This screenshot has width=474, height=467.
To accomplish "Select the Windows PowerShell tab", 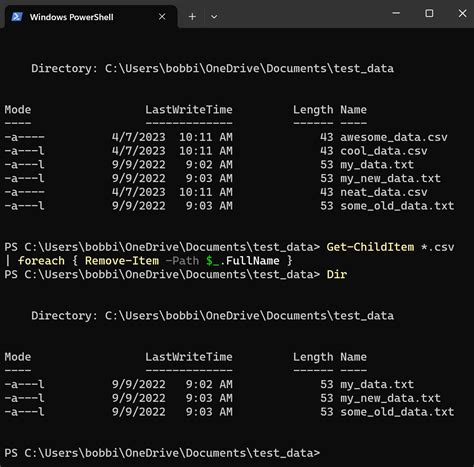I will click(90, 17).
